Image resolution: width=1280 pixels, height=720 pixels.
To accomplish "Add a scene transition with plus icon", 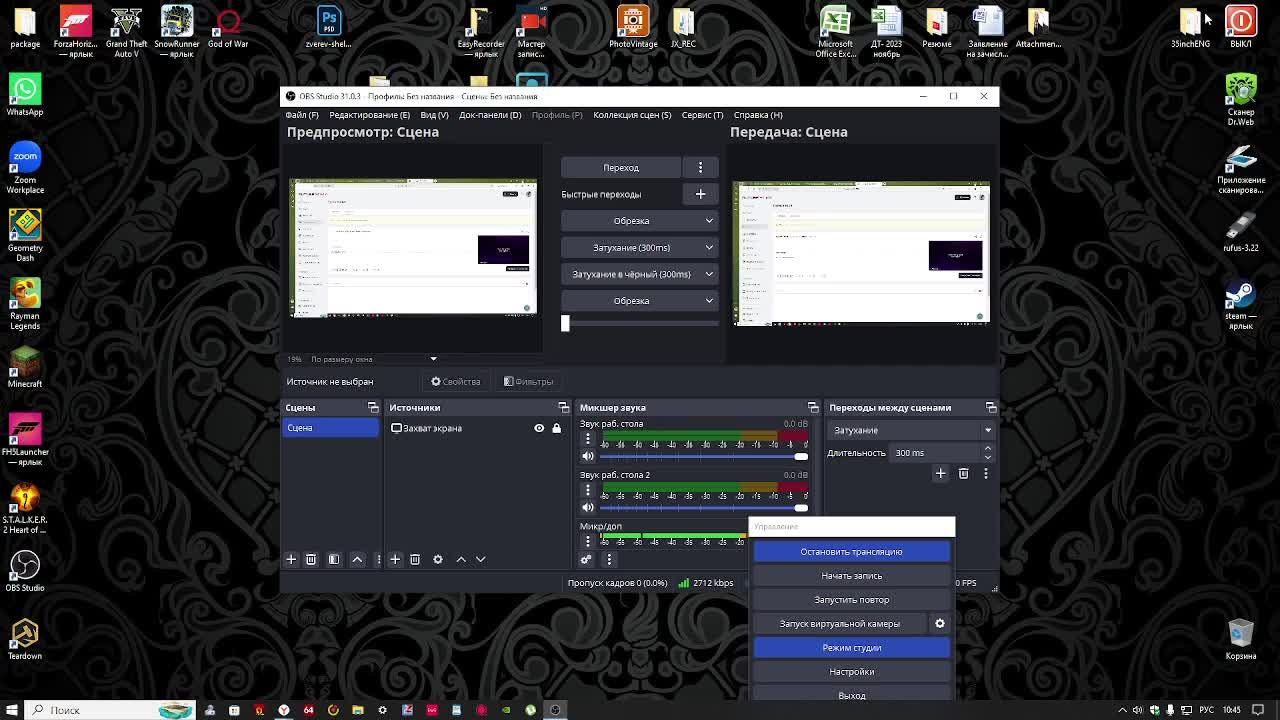I will [x=940, y=473].
